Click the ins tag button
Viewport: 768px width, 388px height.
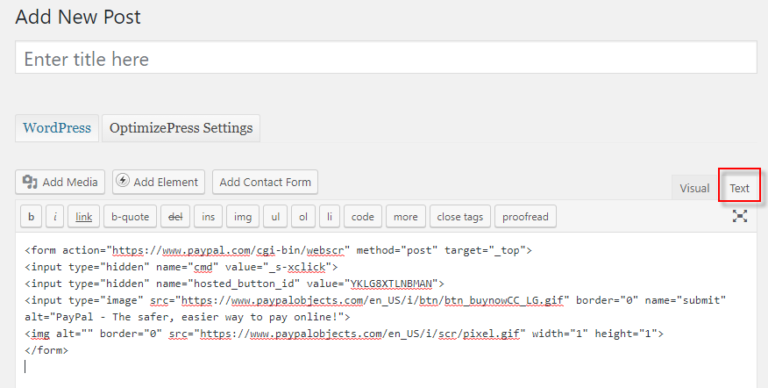coord(208,217)
